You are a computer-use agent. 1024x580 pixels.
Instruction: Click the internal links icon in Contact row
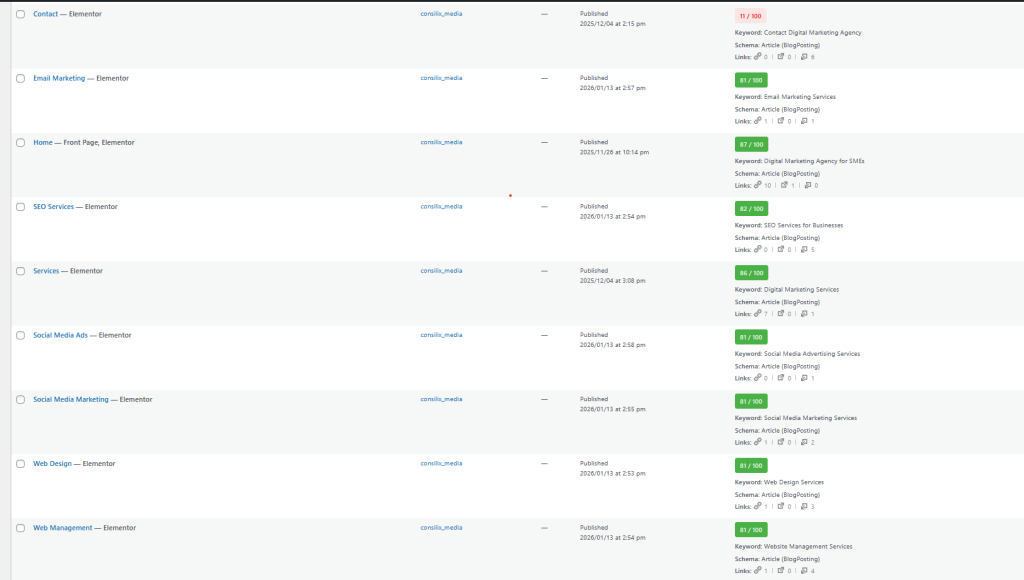758,57
